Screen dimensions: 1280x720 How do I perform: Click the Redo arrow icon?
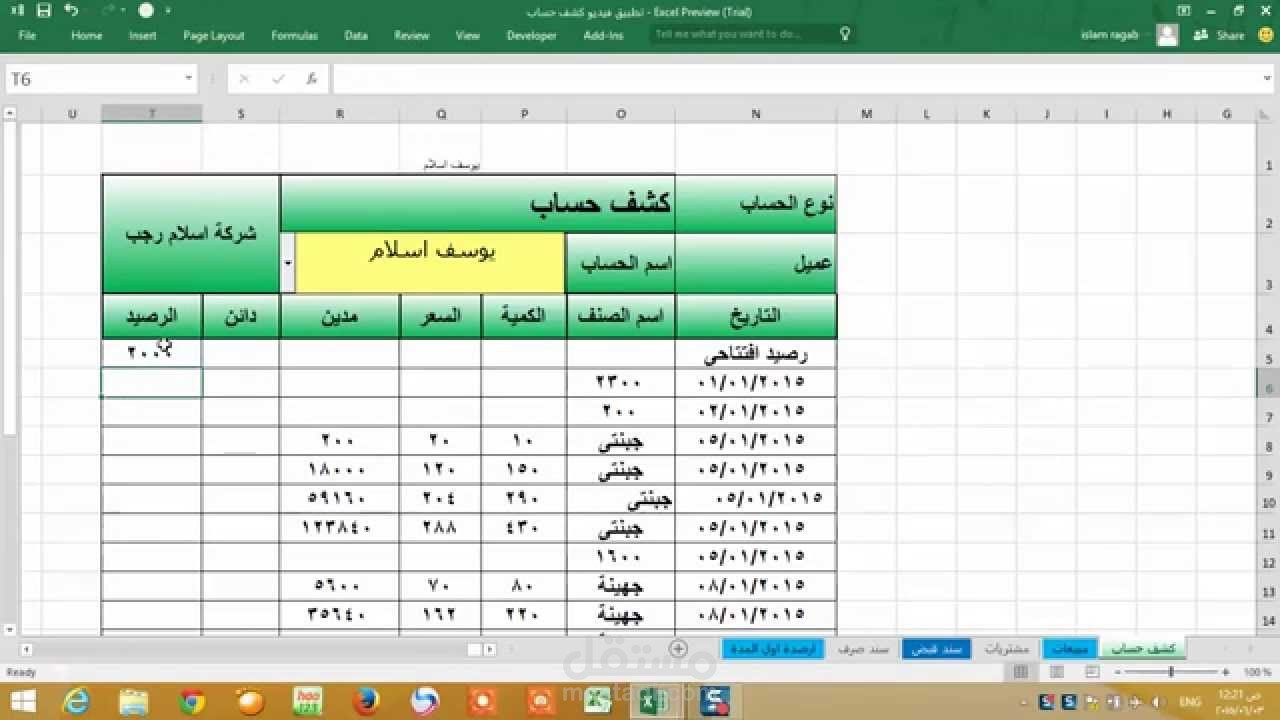coord(108,11)
